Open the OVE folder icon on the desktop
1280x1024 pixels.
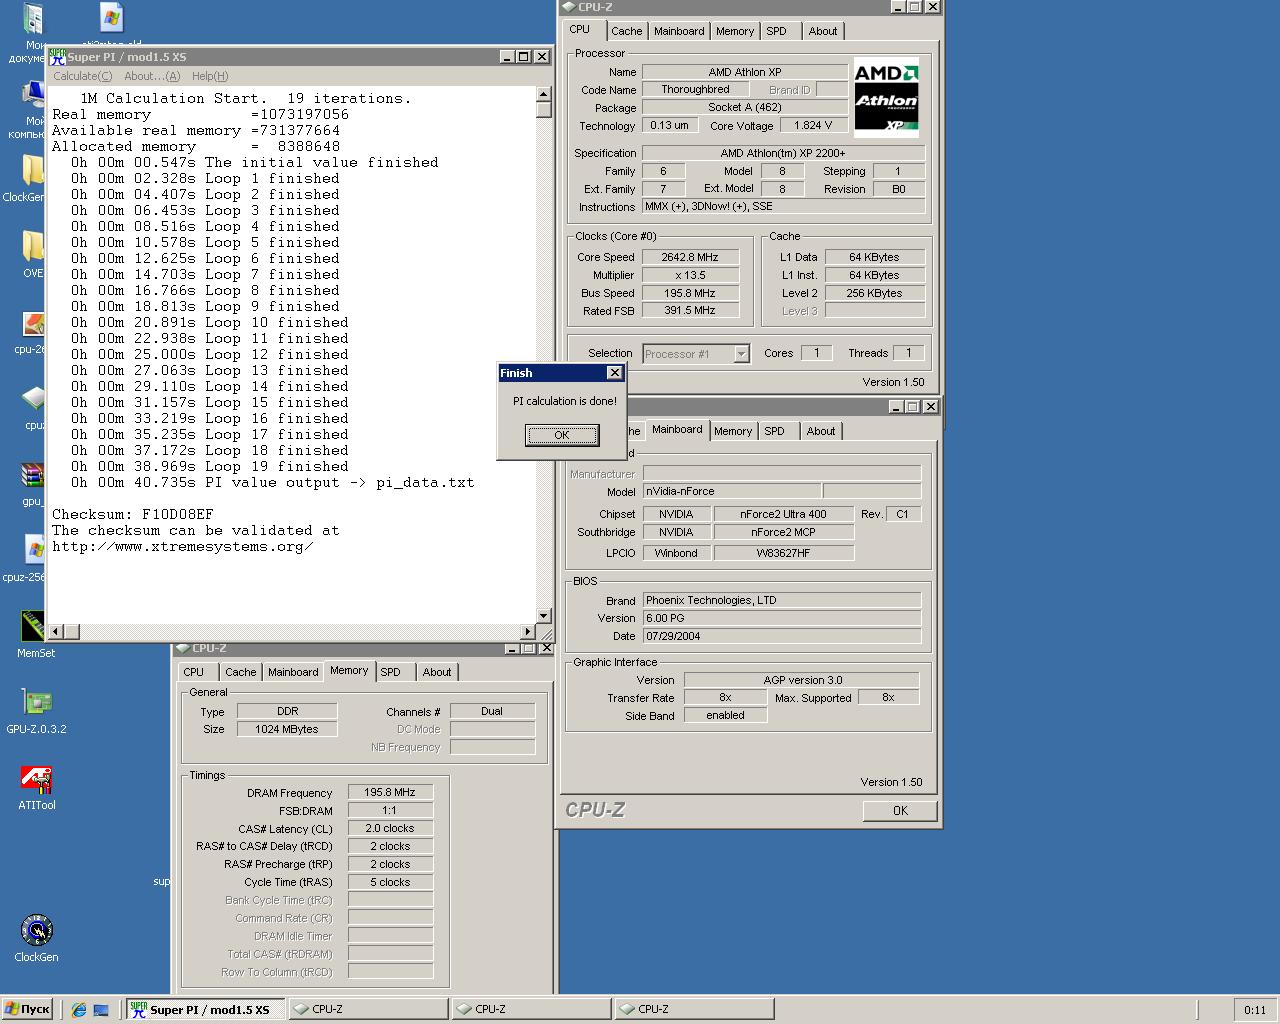(x=33, y=248)
